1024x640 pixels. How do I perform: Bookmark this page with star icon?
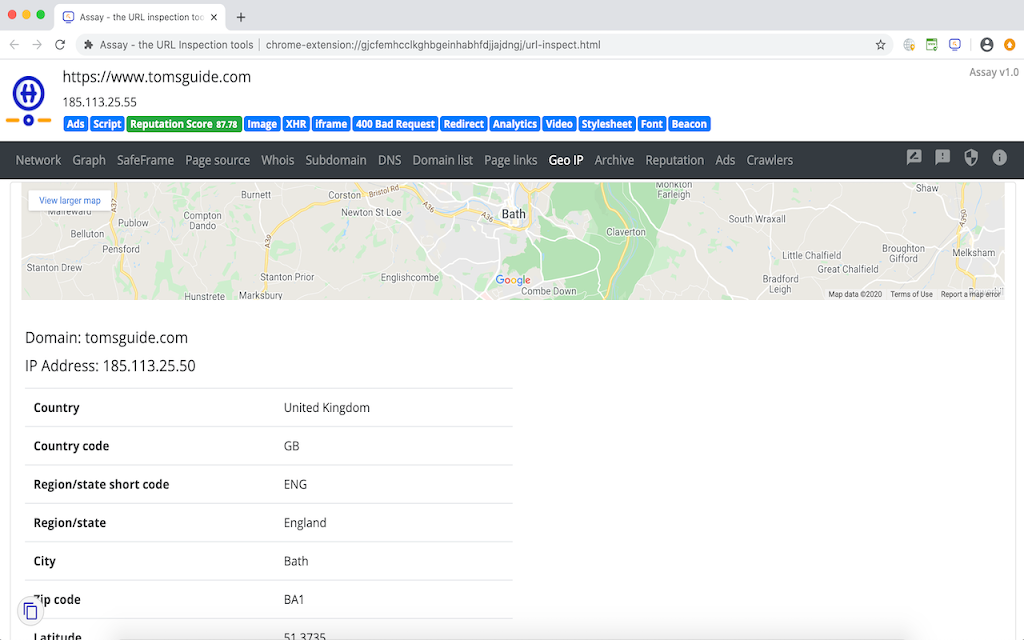880,44
